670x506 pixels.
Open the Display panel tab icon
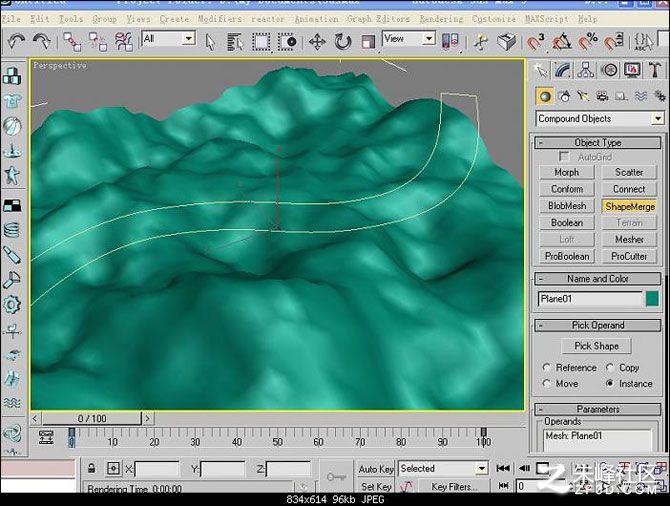(632, 70)
